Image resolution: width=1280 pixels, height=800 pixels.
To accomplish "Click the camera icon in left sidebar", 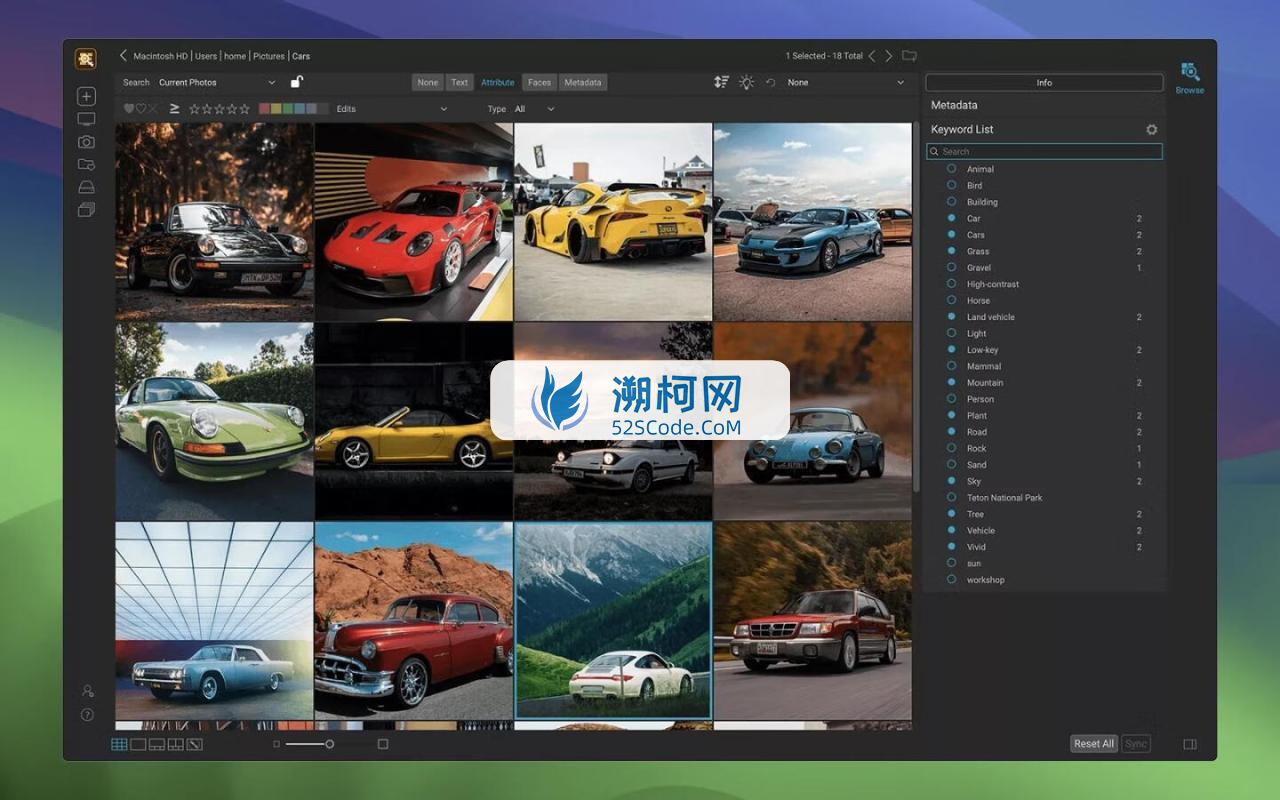I will pyautogui.click(x=86, y=142).
